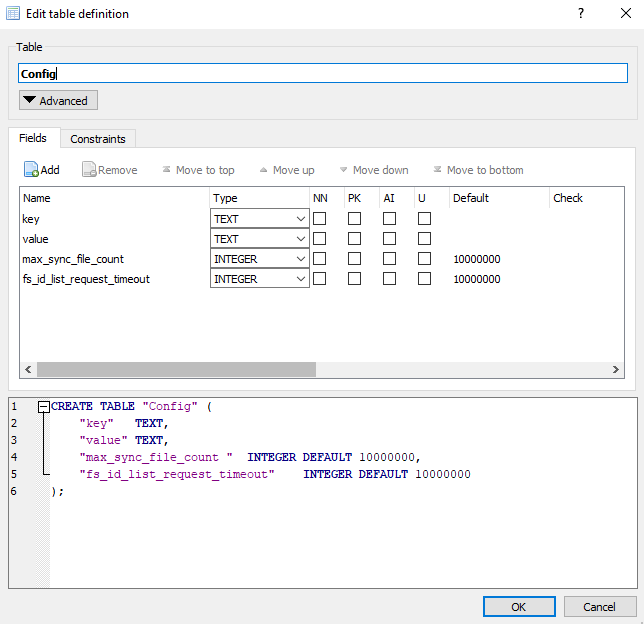Click the horizontal scrollbar in fields list
Screen dimensions: 644x624
tap(175, 369)
